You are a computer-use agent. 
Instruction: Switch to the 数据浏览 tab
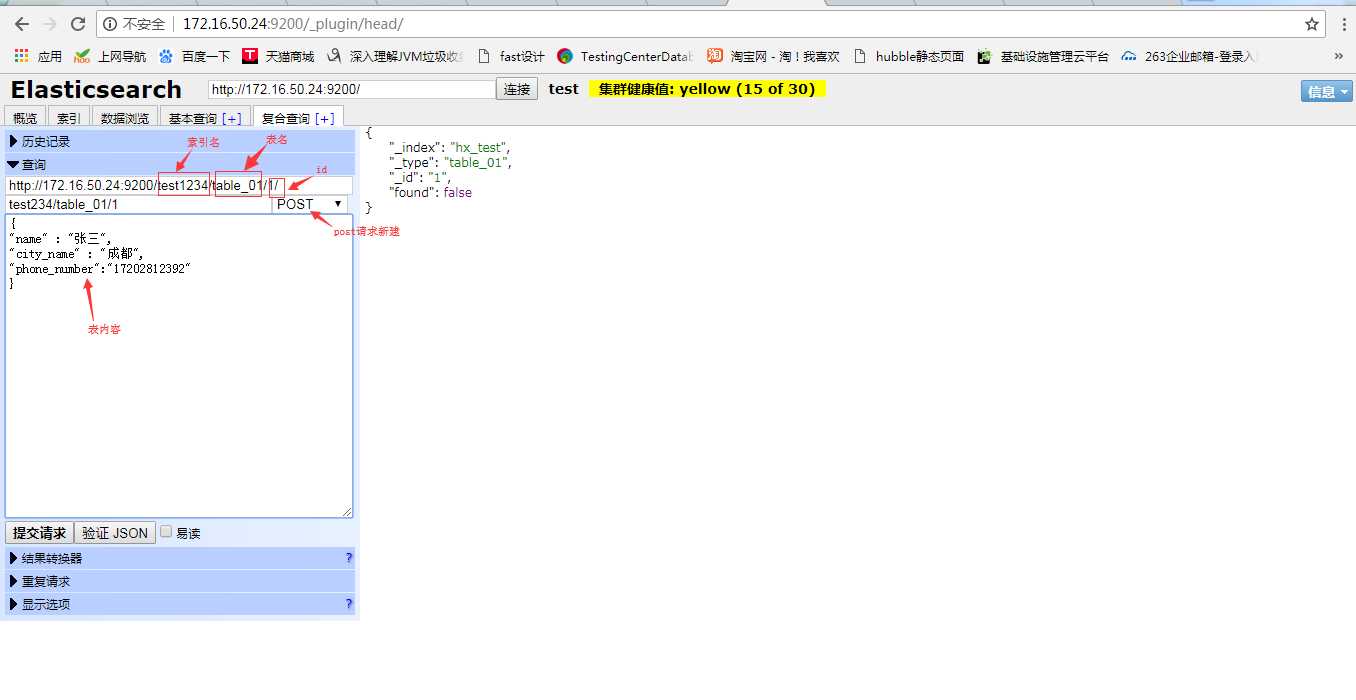pyautogui.click(x=125, y=118)
